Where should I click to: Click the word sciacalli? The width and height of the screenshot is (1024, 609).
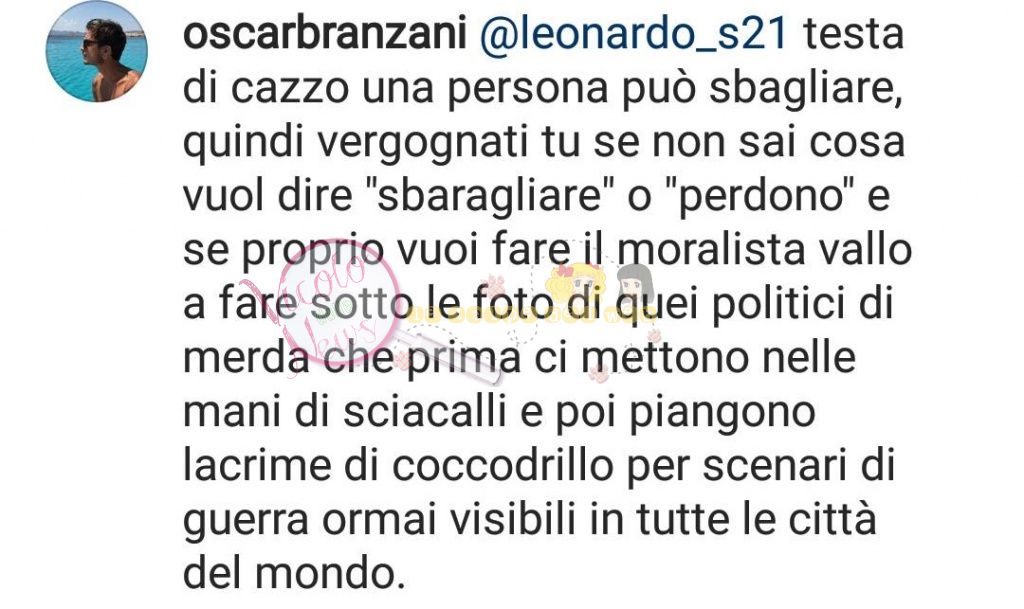(x=425, y=412)
